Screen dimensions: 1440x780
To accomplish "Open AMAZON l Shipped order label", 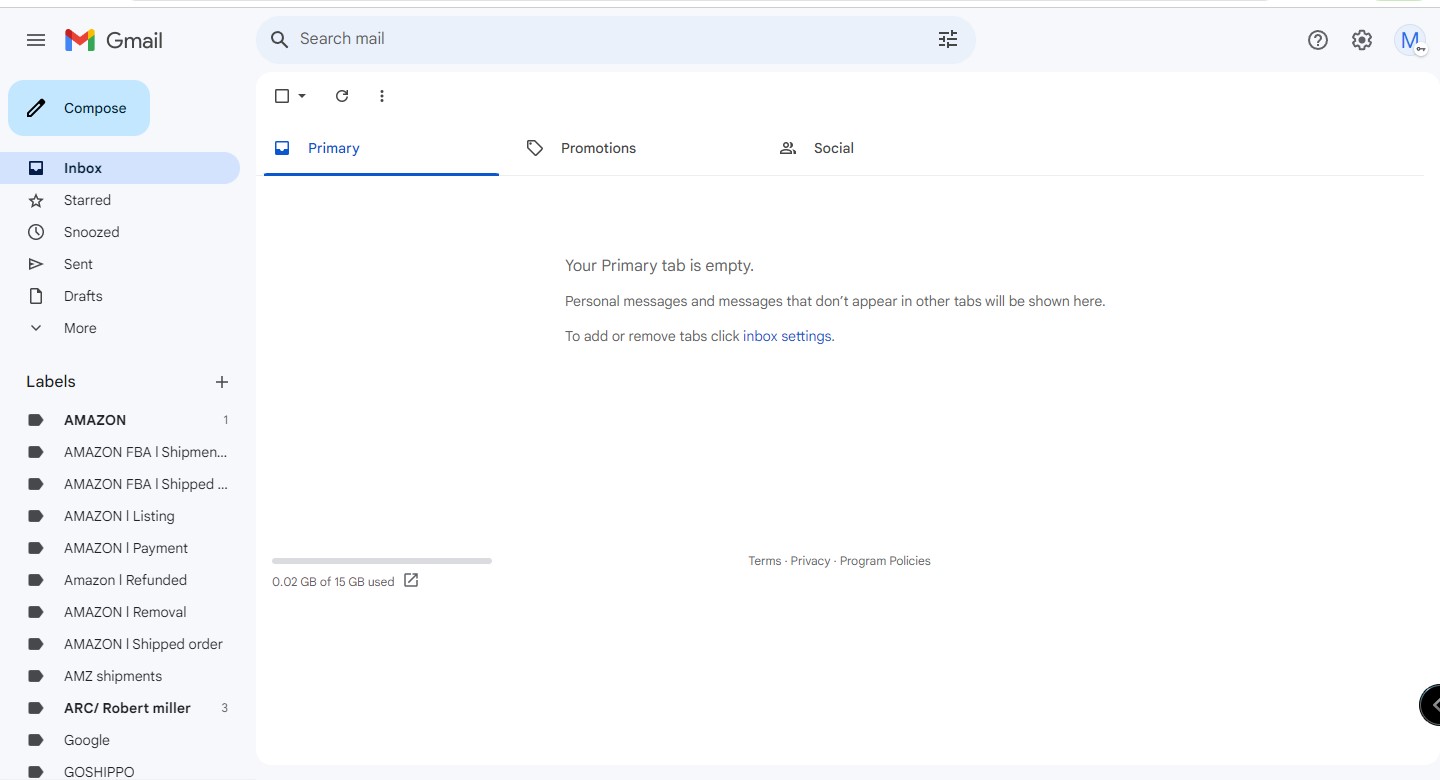I will pyautogui.click(x=120, y=644).
